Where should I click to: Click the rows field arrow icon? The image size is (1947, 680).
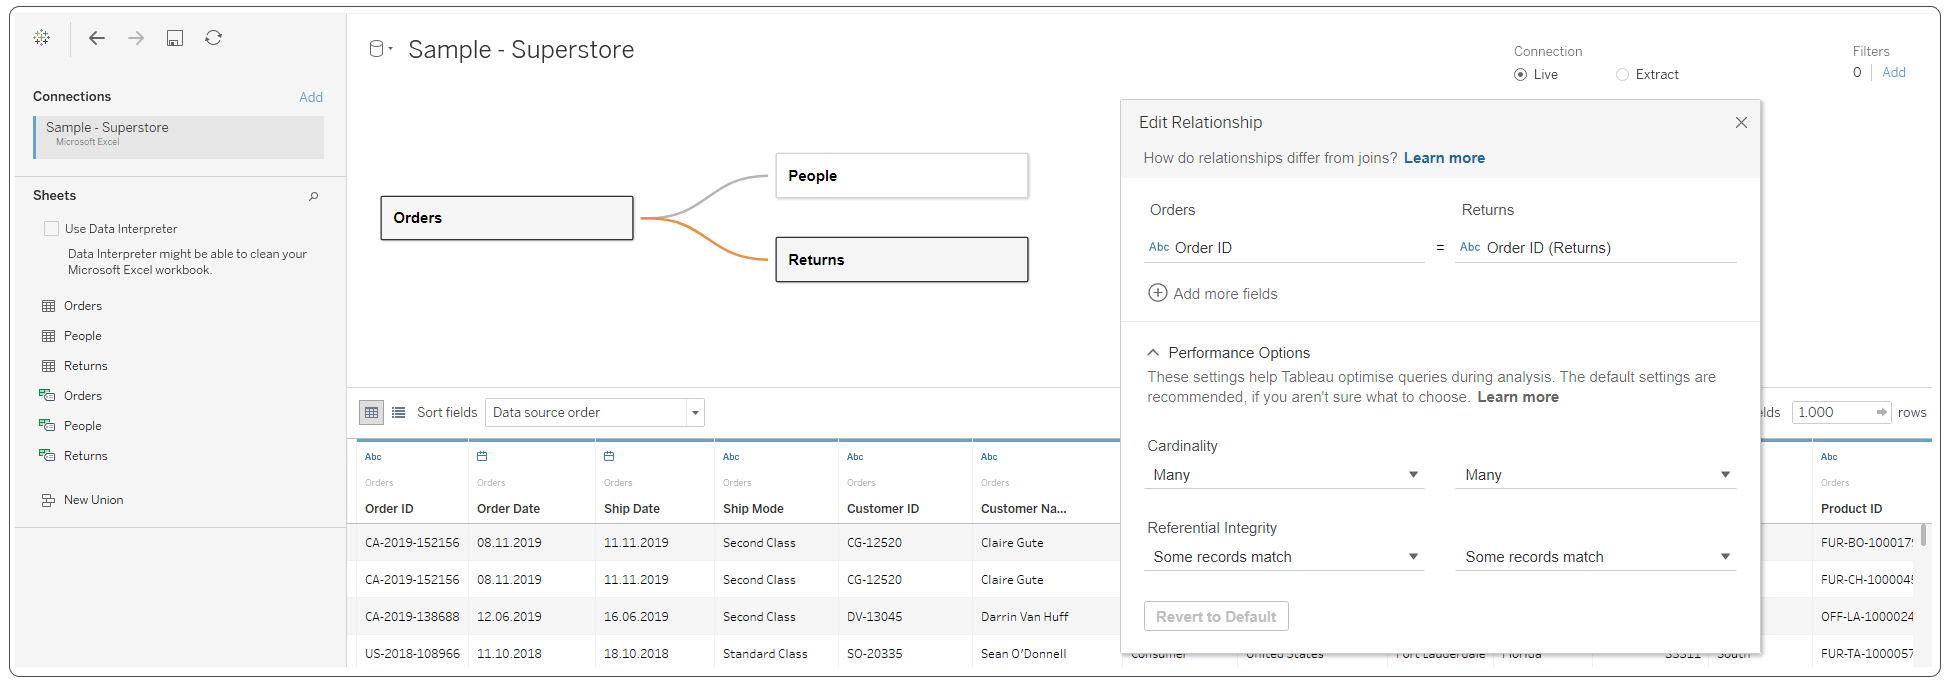coord(1881,412)
